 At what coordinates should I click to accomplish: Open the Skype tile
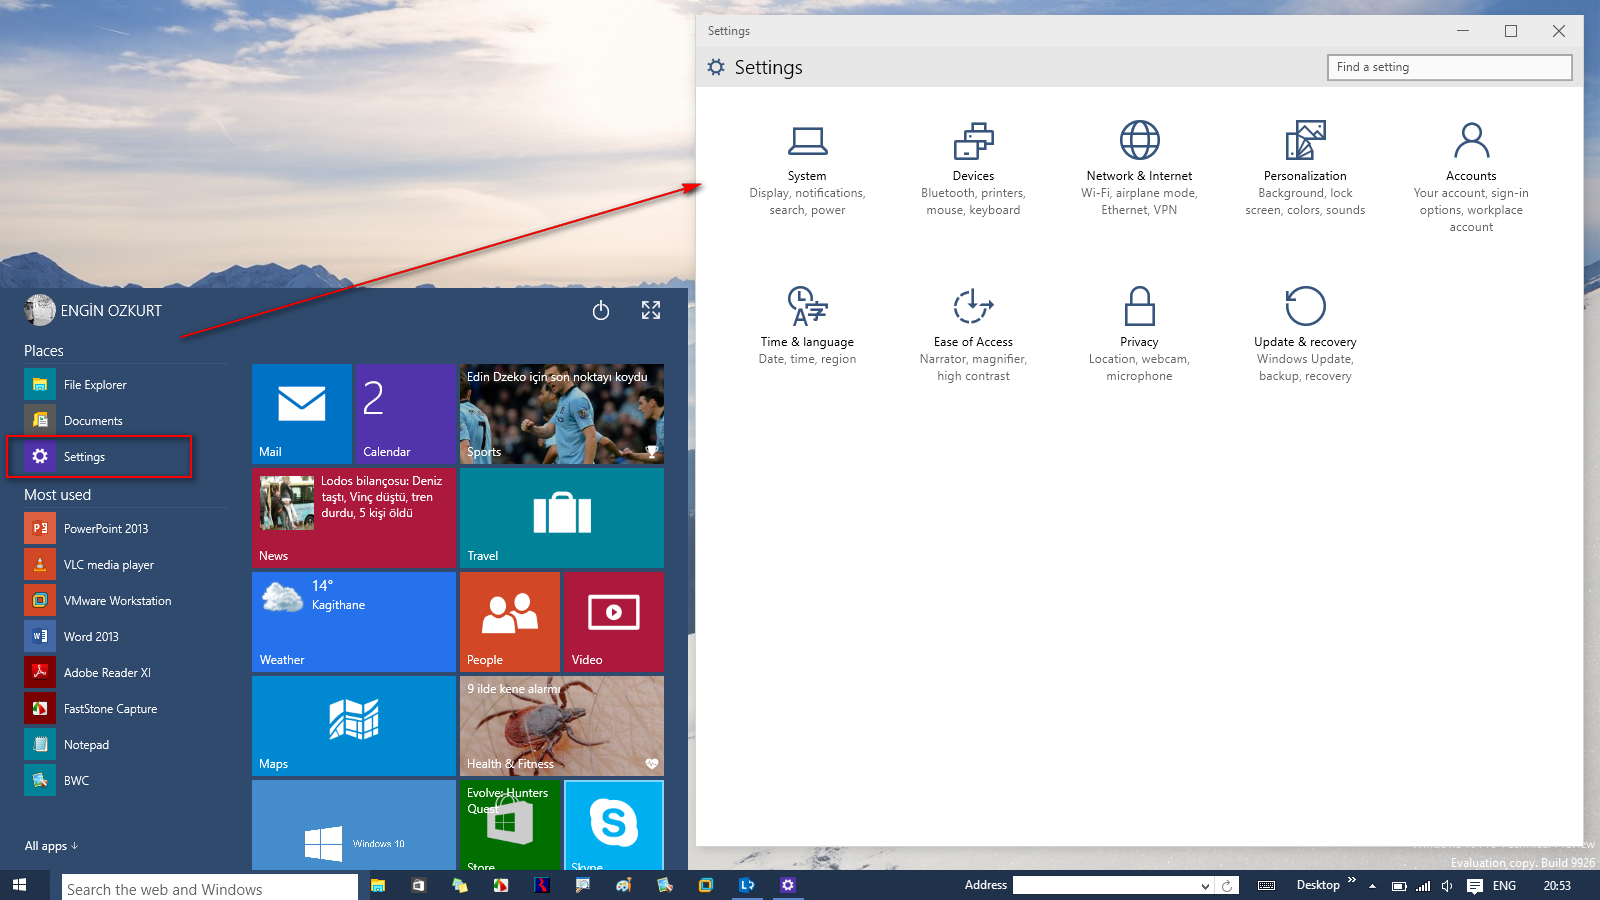(x=614, y=825)
